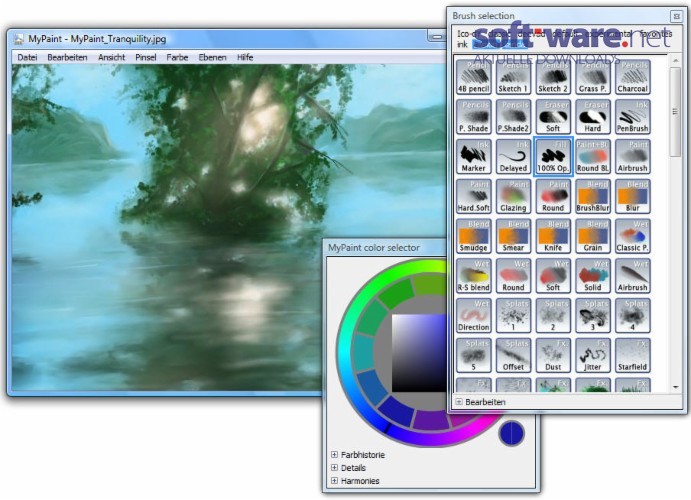
Task: Open the Farbe menu
Action: click(177, 57)
